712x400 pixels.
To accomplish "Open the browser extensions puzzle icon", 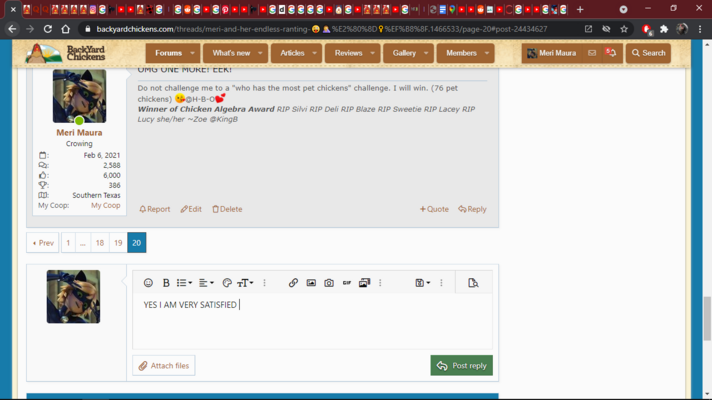I will [x=664, y=29].
